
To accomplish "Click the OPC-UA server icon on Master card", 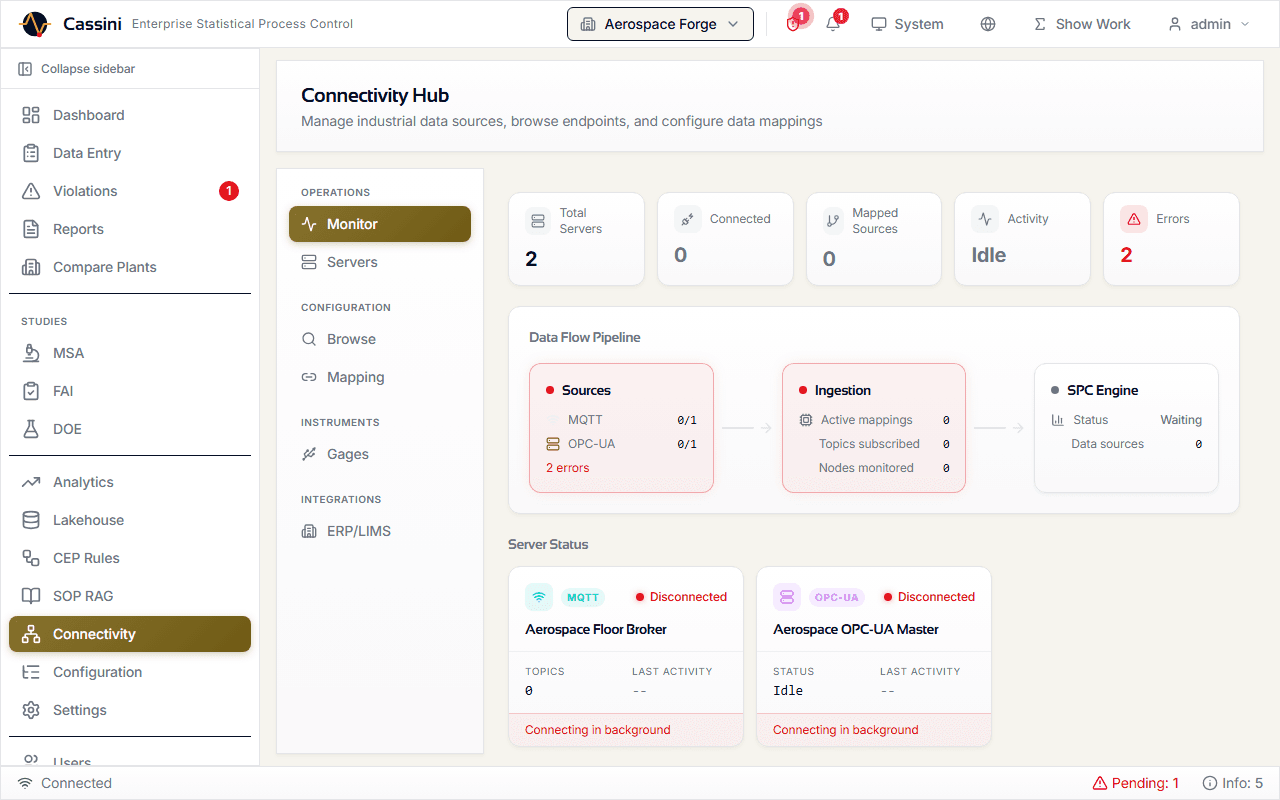I will [x=787, y=597].
